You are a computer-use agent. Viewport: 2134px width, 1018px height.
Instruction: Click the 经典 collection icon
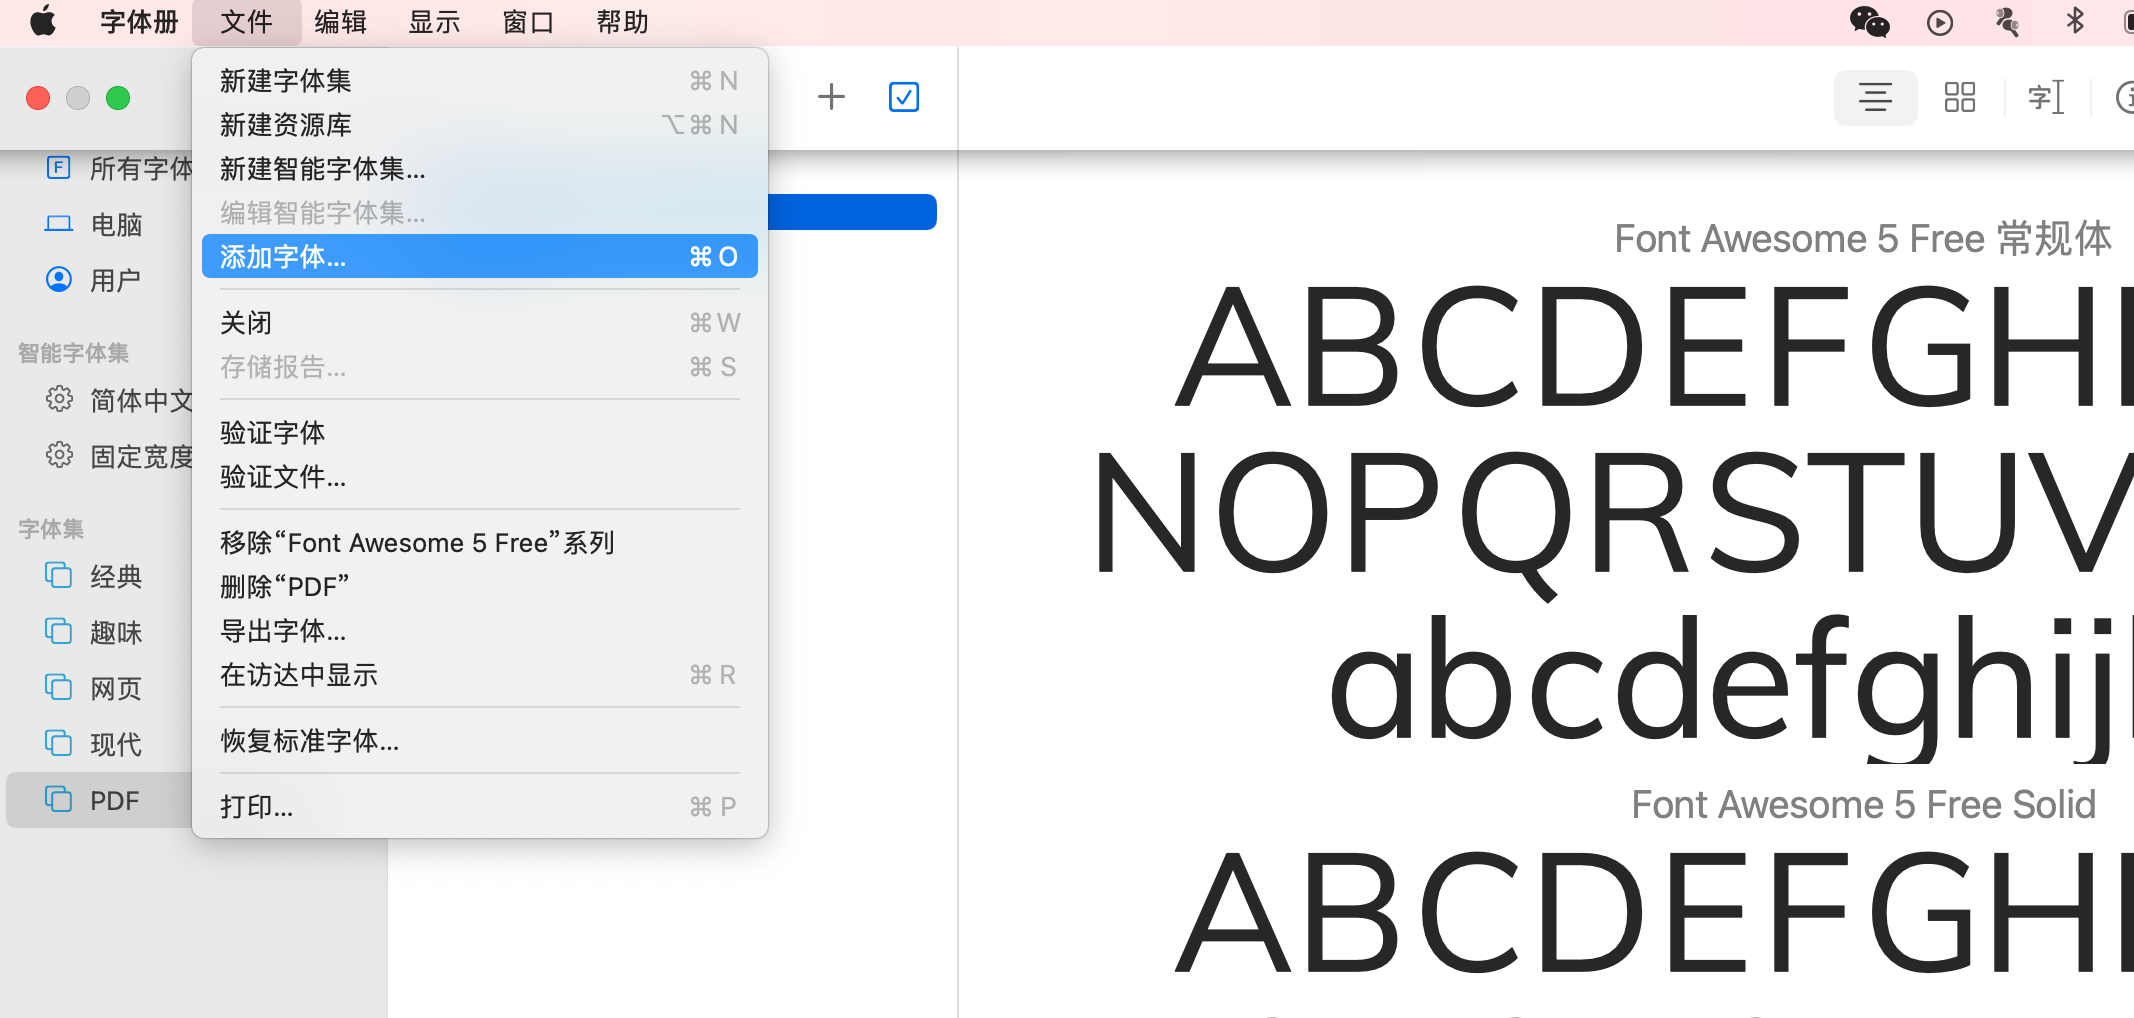click(x=59, y=575)
